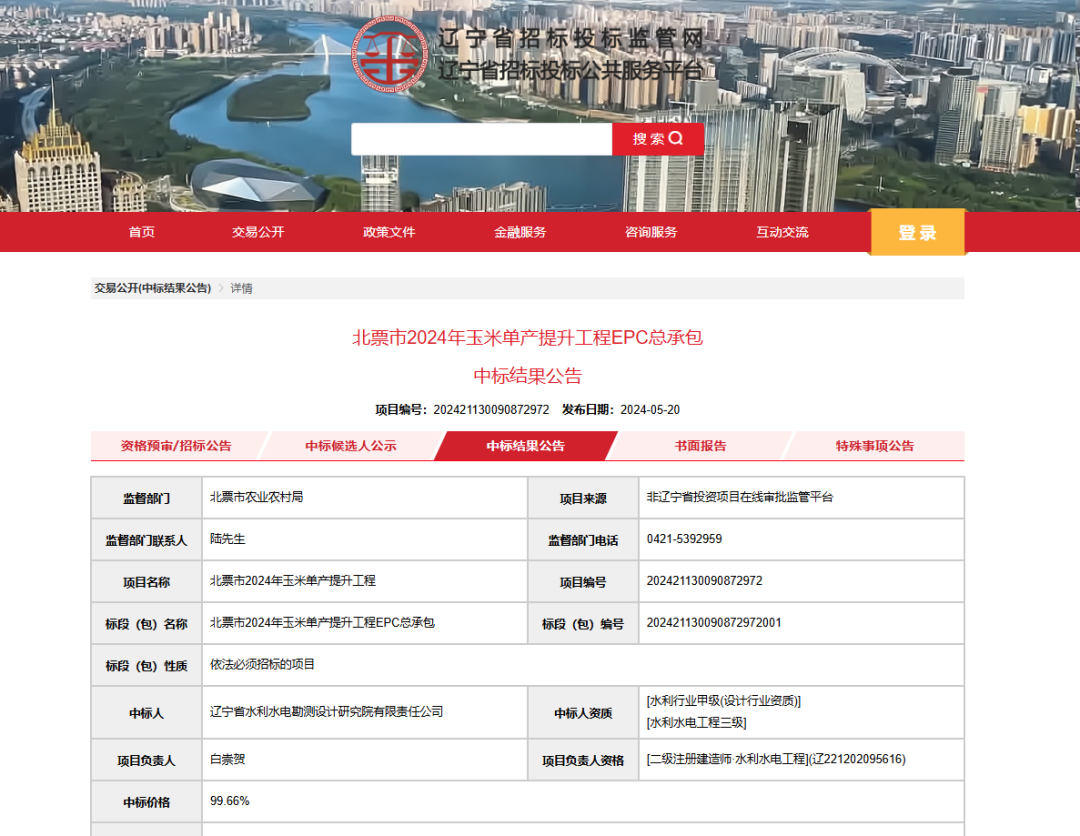The height and width of the screenshot is (836, 1080).
Task: Click the winning bidder company name cell
Action: (327, 712)
